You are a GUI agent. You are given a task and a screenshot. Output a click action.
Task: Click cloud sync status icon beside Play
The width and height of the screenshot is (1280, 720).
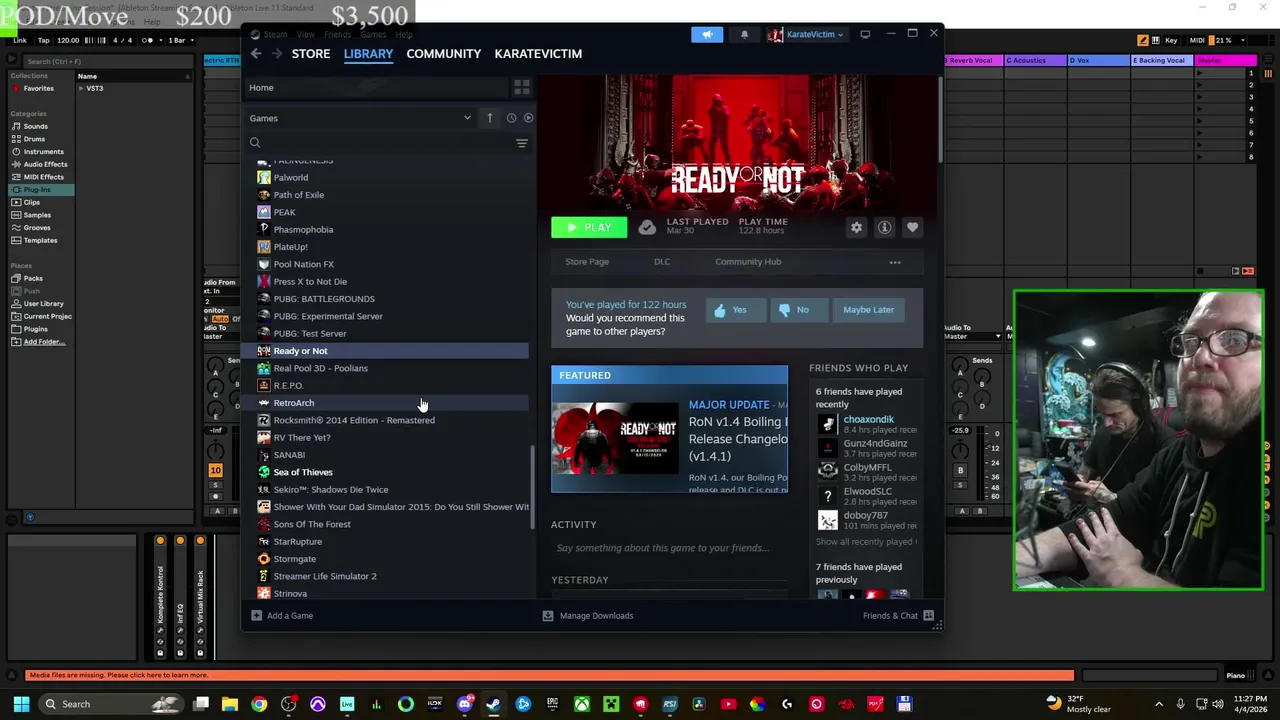(x=647, y=228)
